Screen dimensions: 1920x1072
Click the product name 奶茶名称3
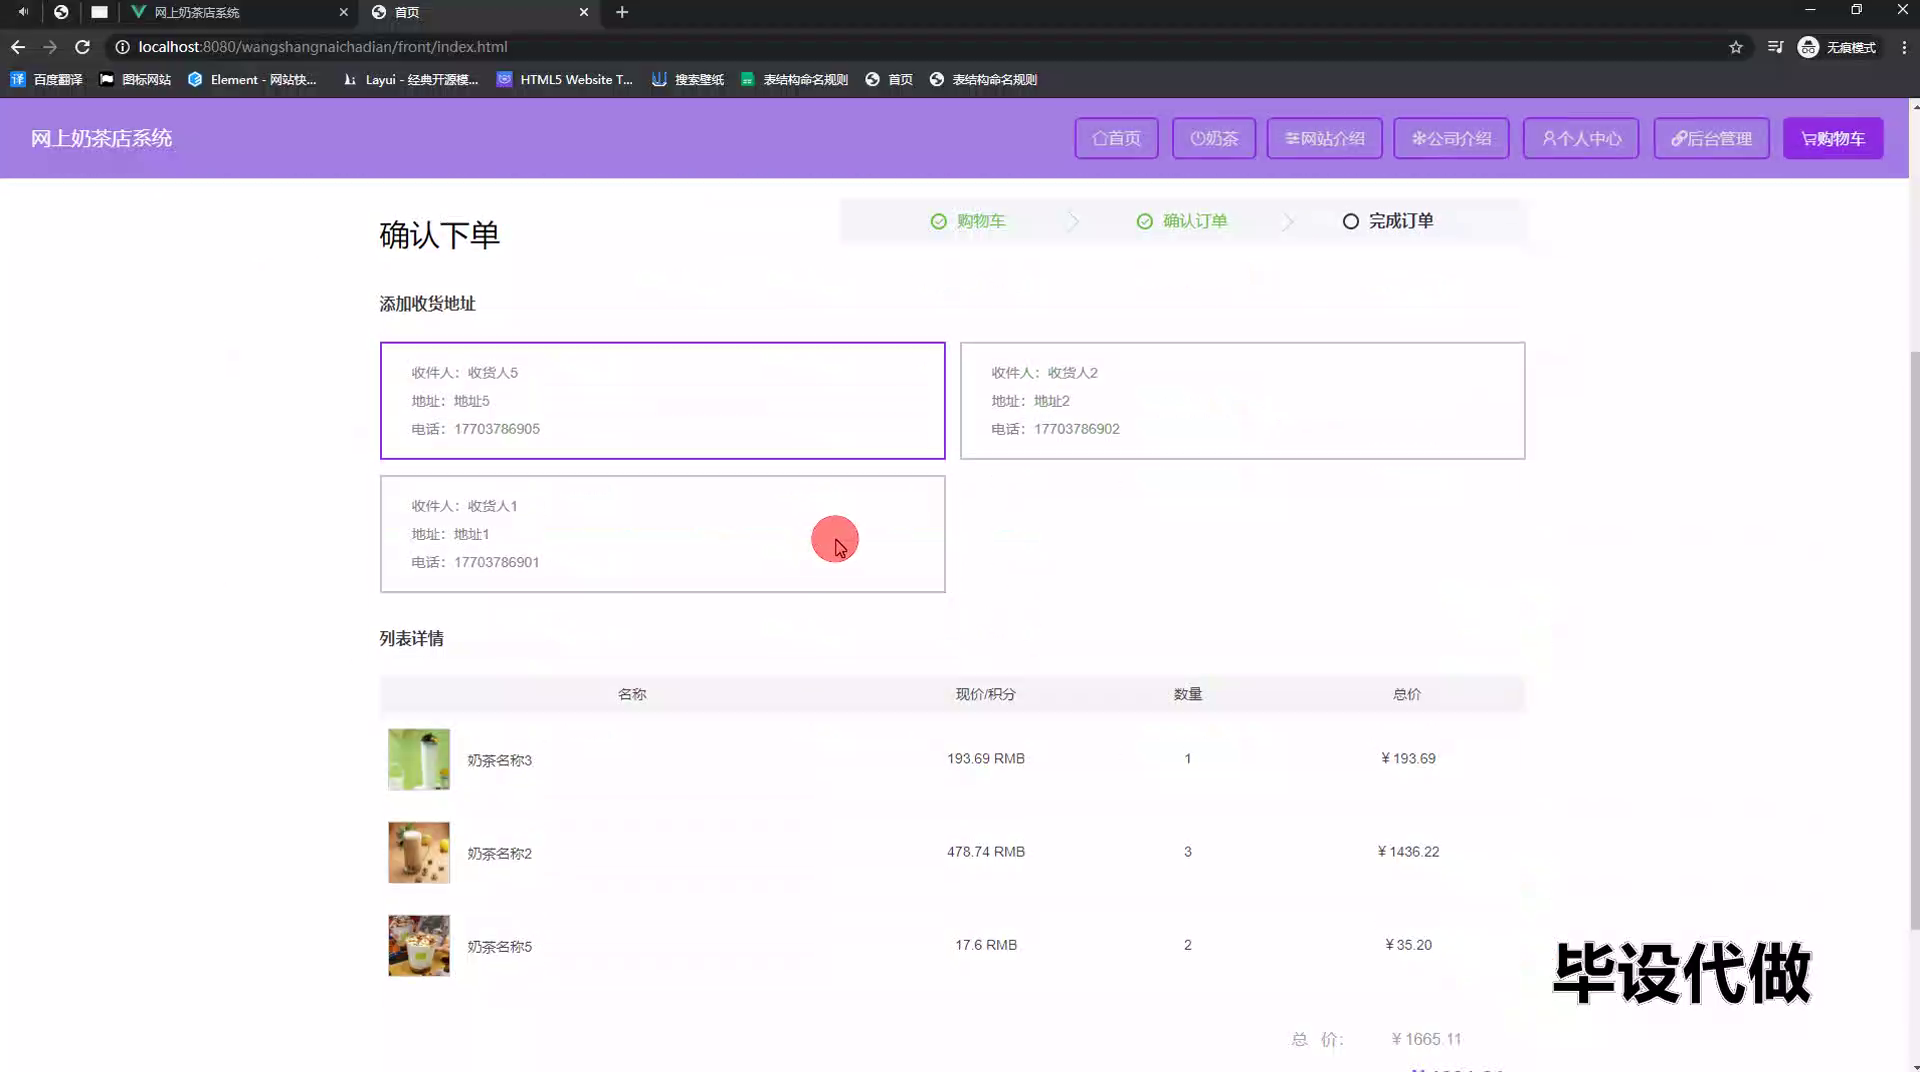point(499,760)
